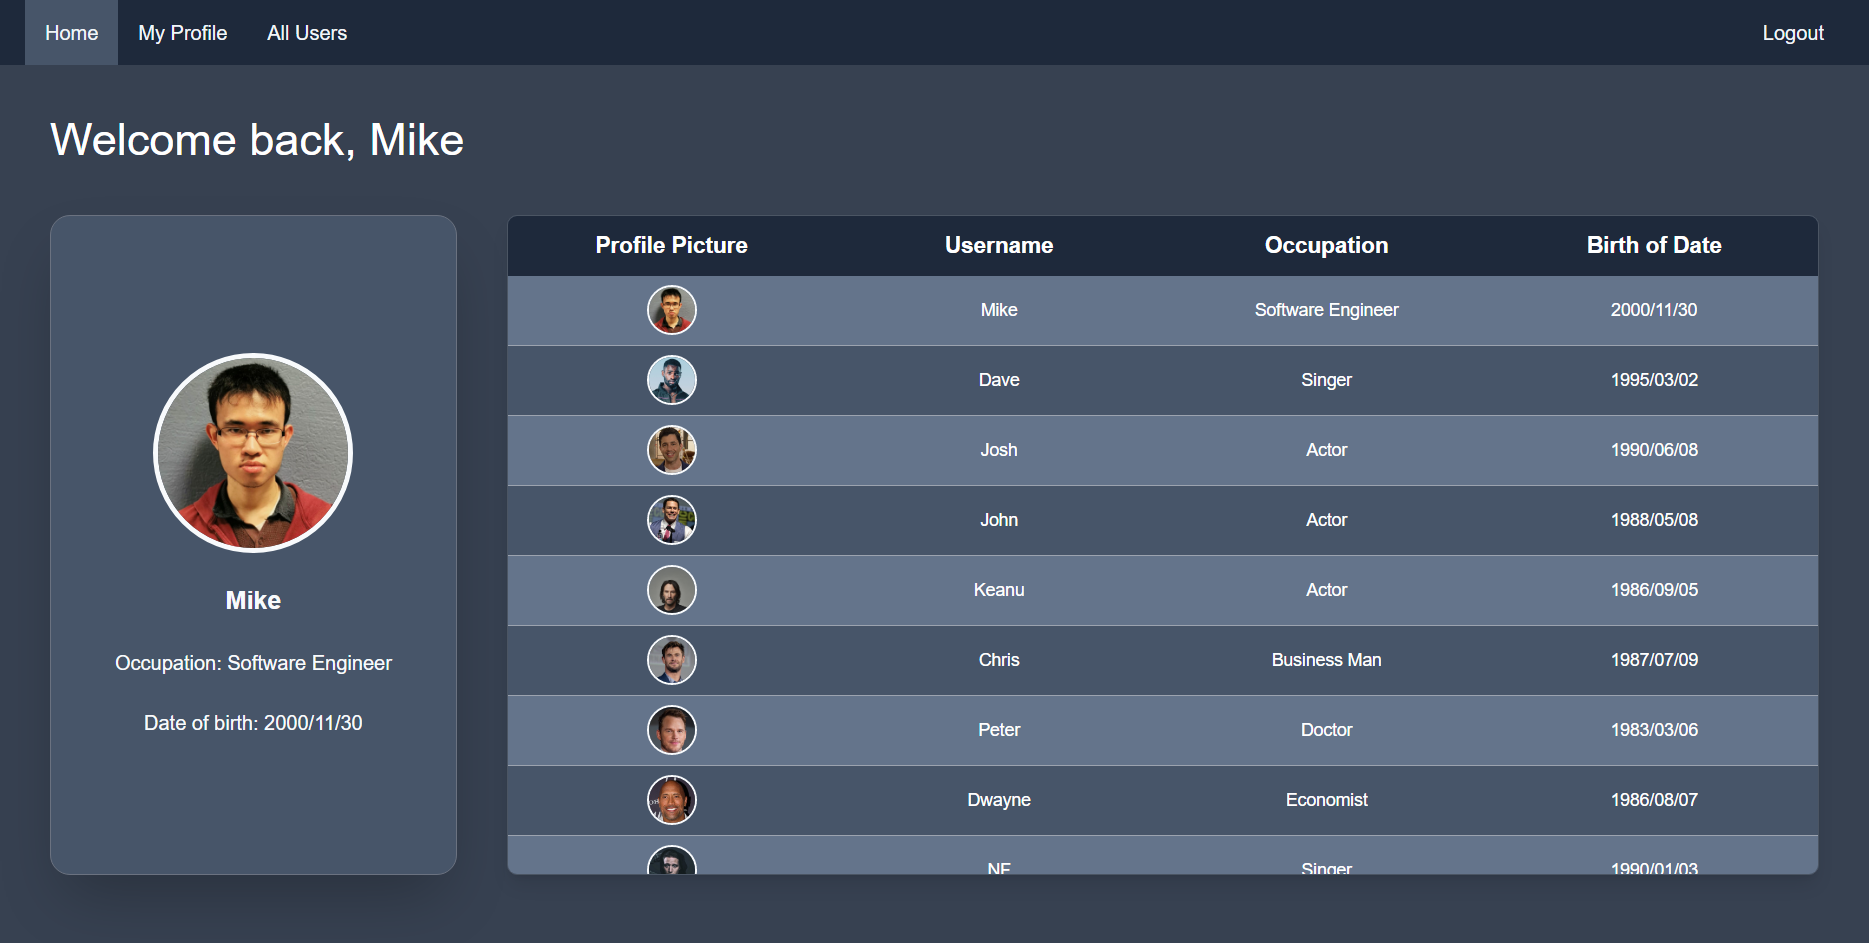Click the Username column header
1869x943 pixels.
999,245
